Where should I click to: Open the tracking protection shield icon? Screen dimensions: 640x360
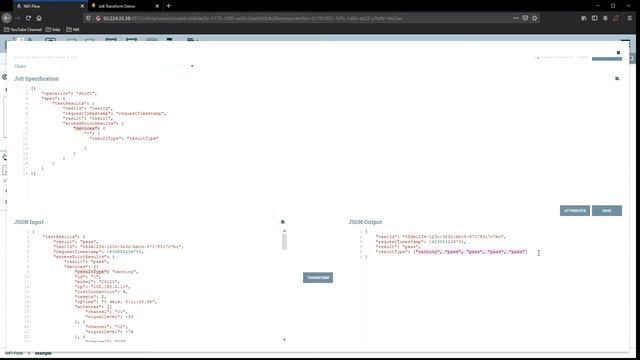coord(89,18)
